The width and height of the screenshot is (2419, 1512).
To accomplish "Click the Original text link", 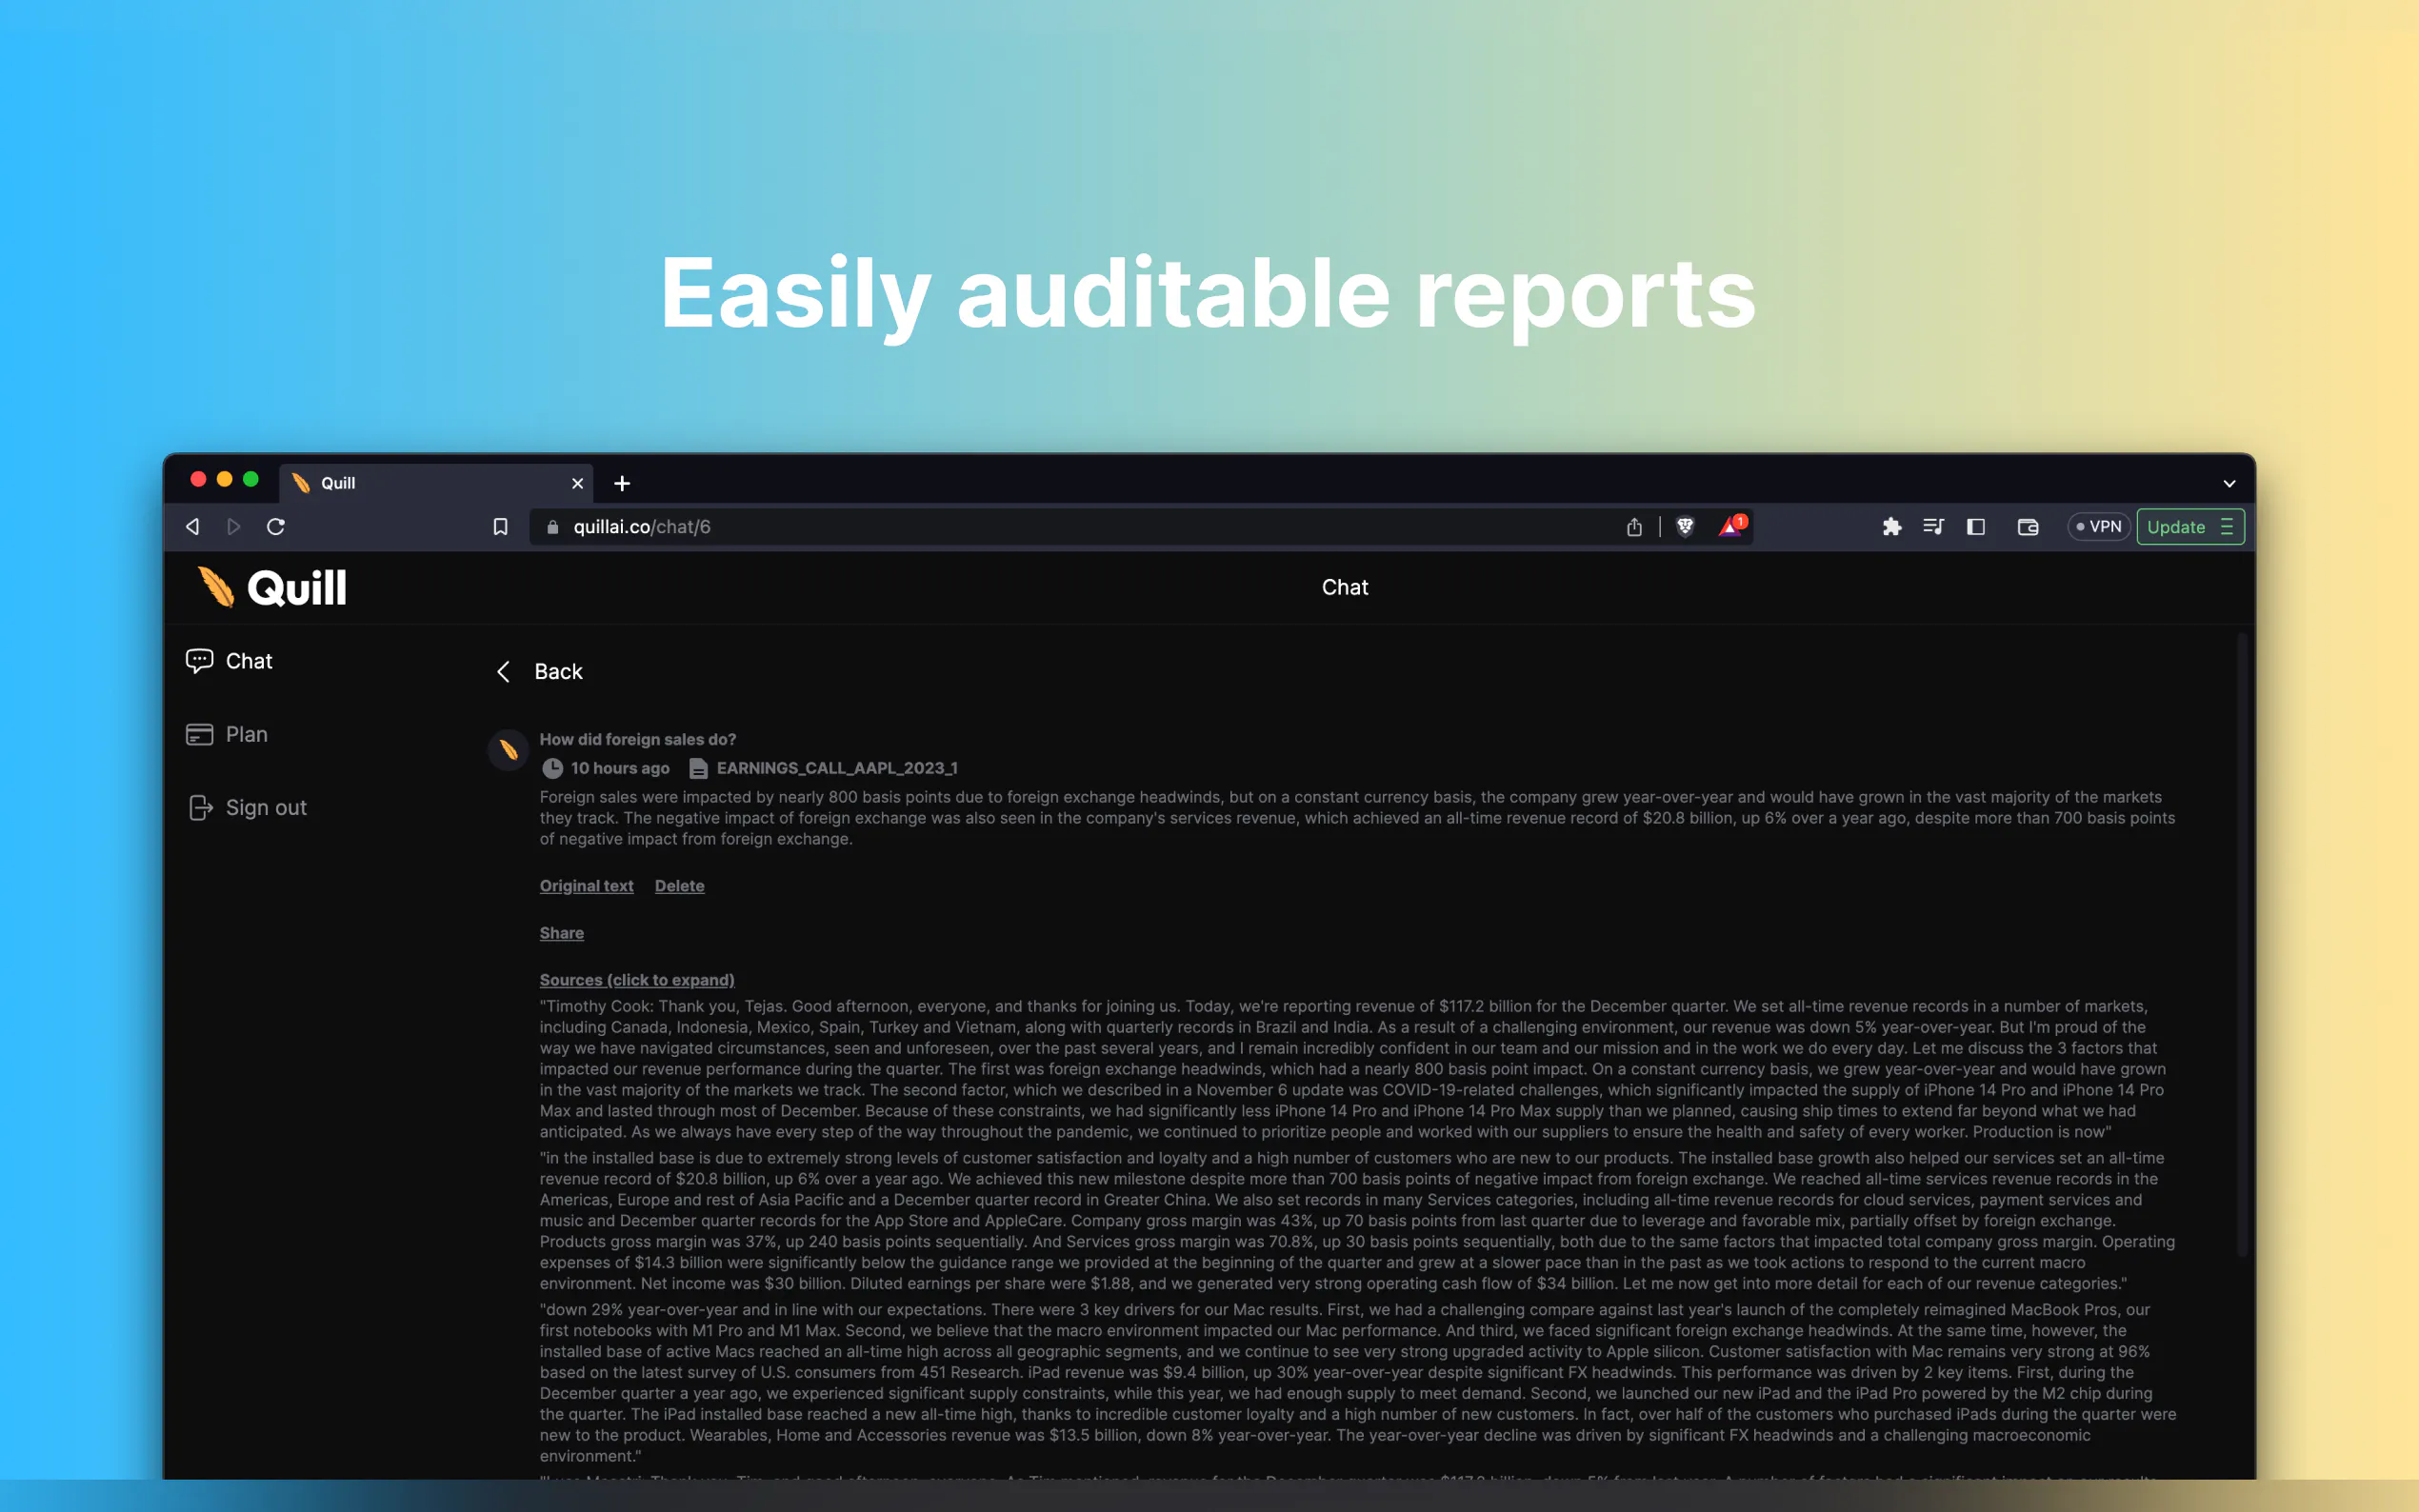I will (586, 886).
